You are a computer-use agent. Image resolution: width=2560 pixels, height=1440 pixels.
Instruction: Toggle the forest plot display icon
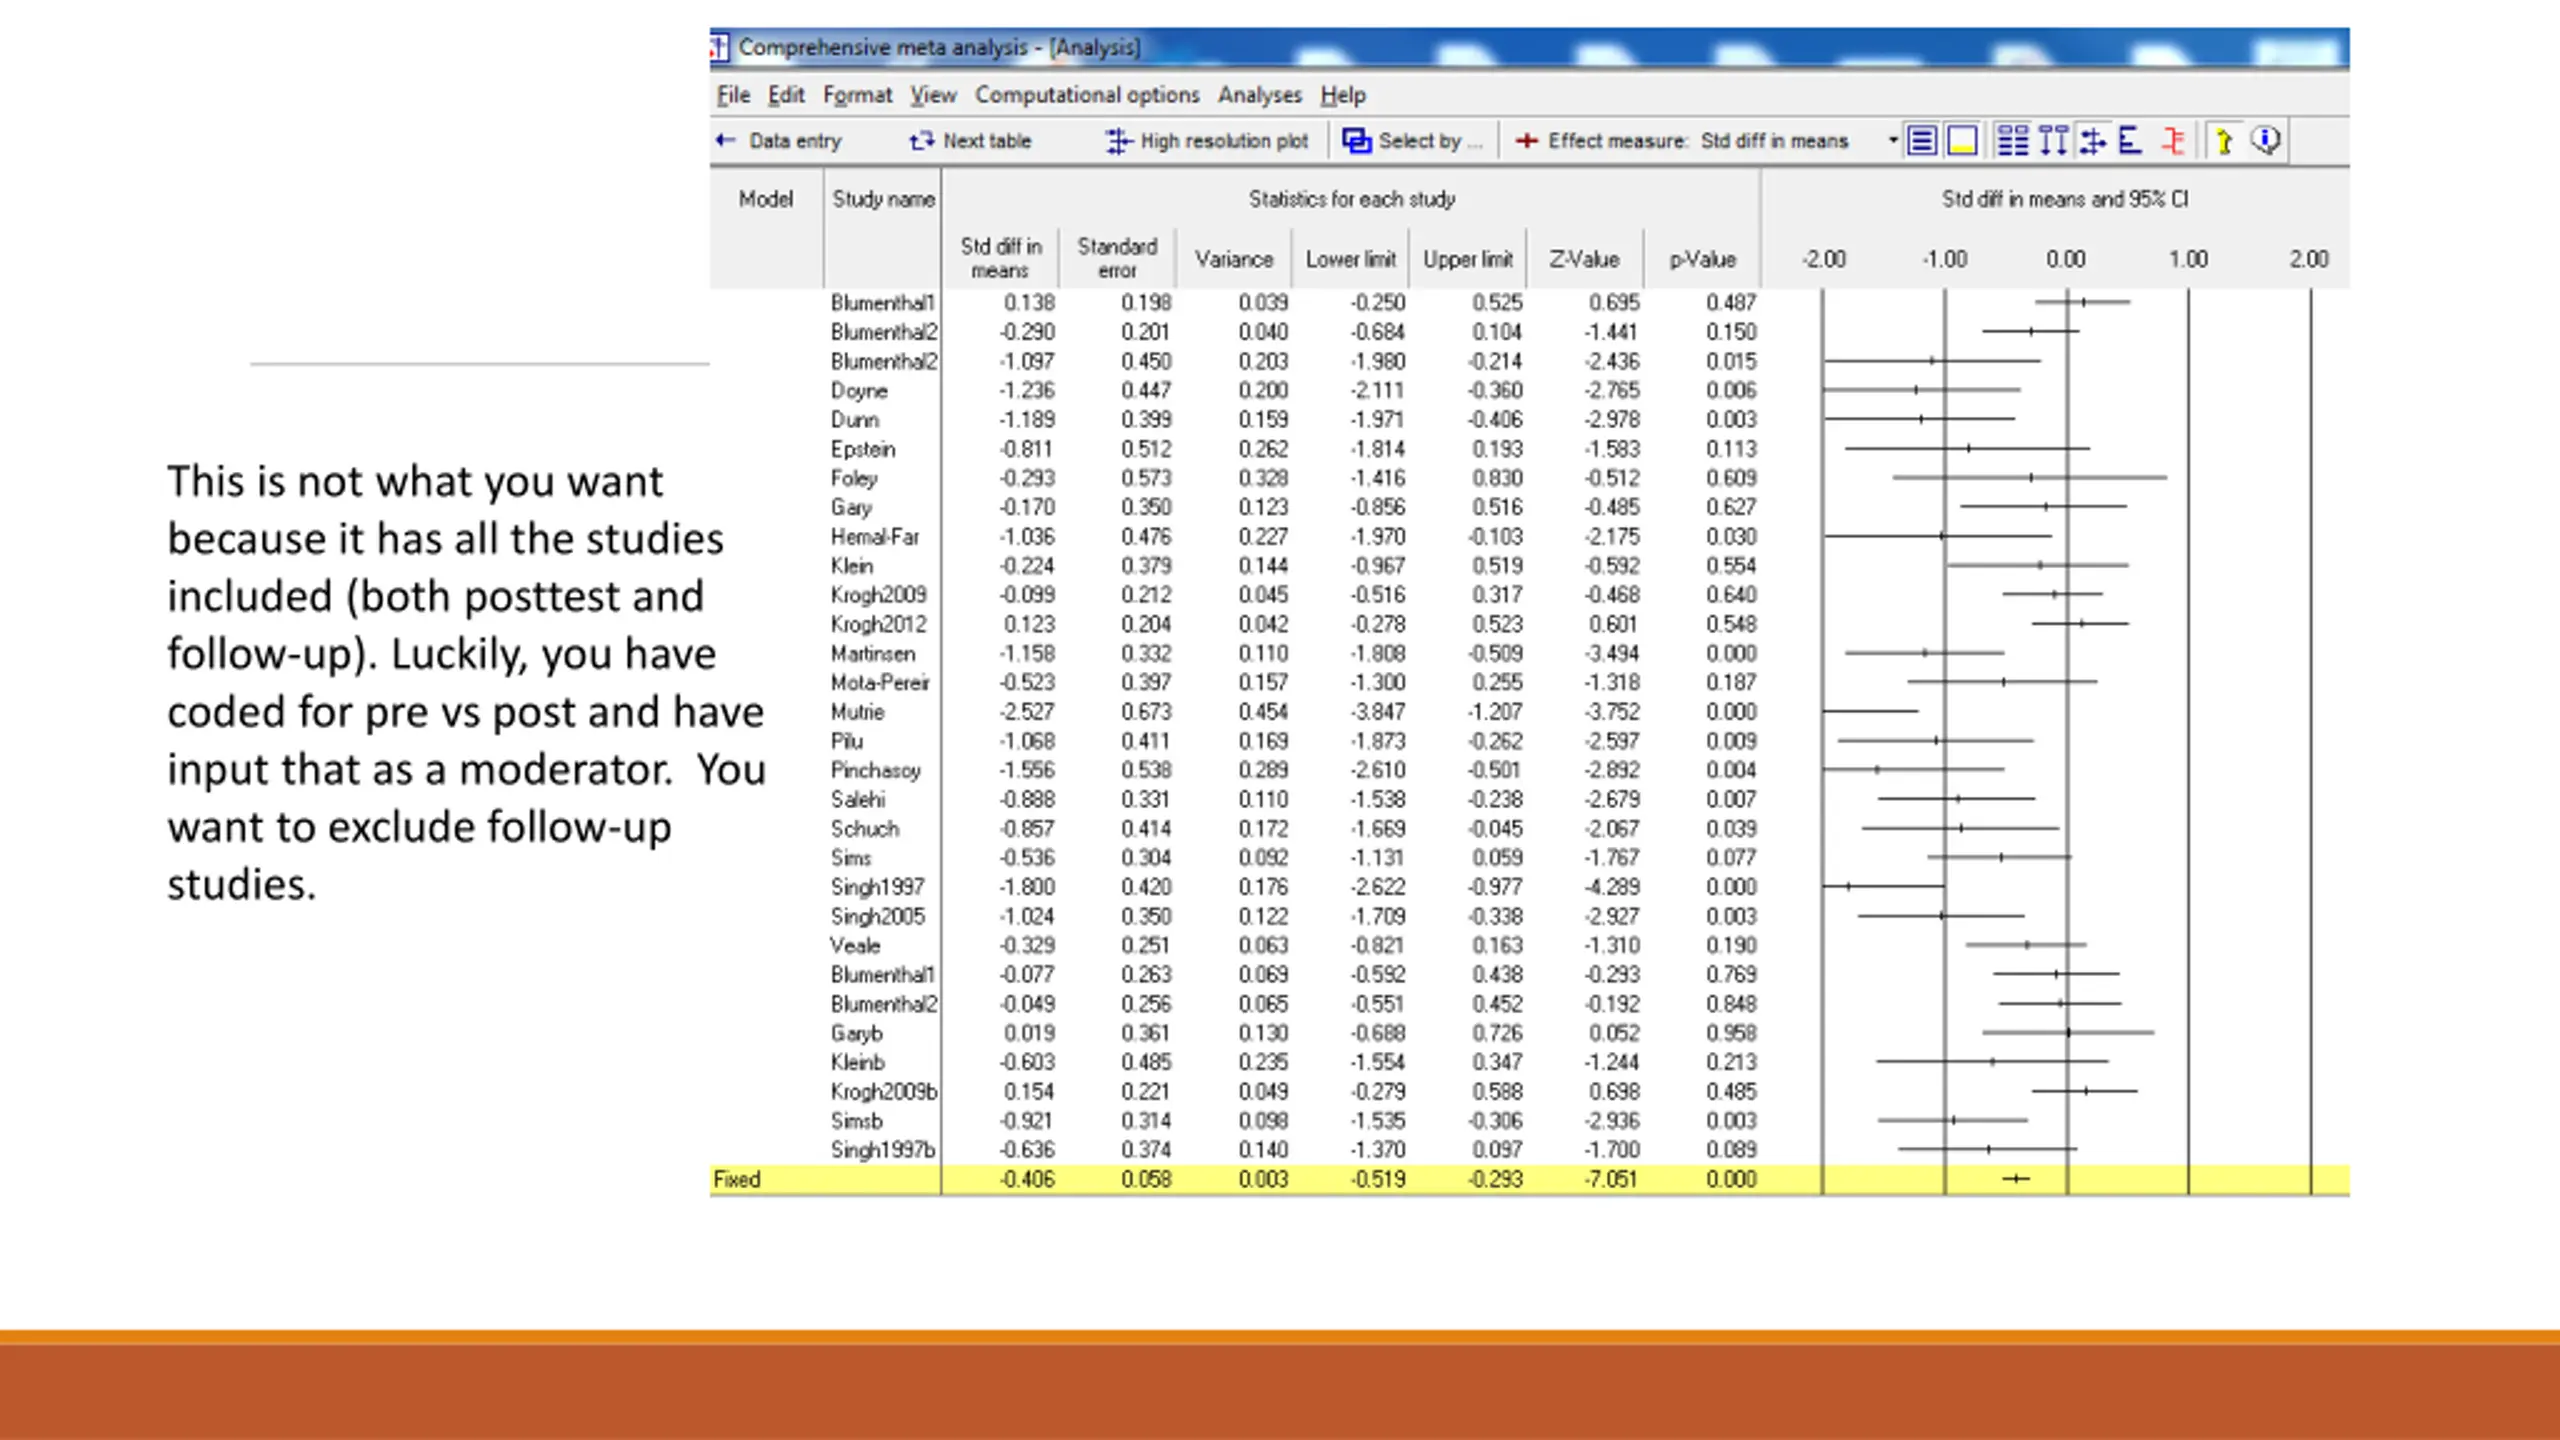pyautogui.click(x=2092, y=141)
